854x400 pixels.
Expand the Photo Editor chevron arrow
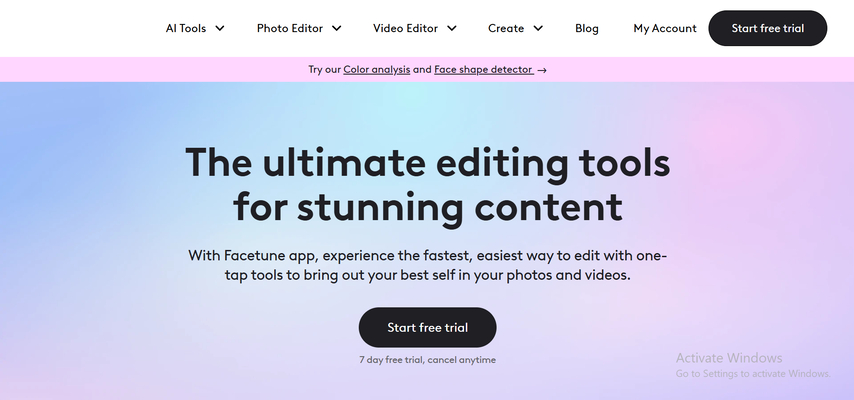(x=337, y=28)
